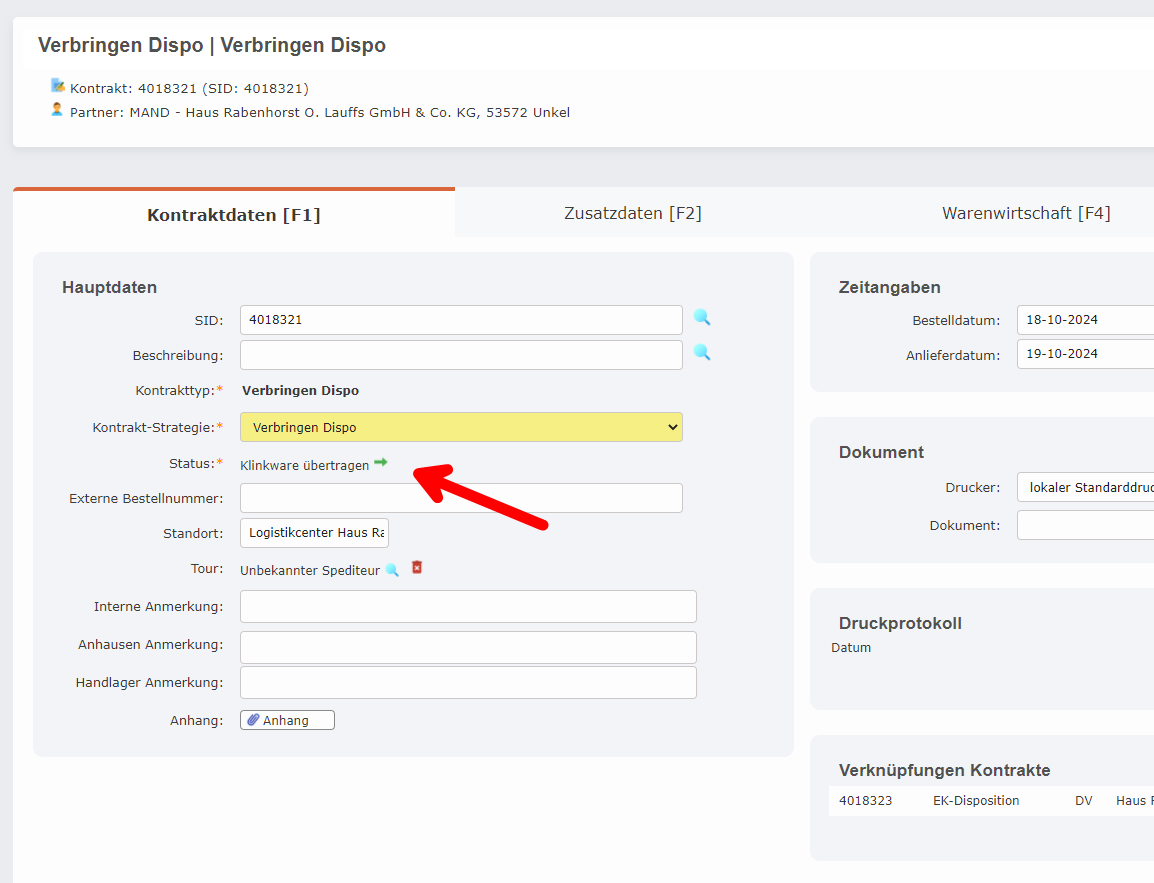Advance status with the green arrow icon
Screen dimensions: 1154x883
[x=380, y=463]
